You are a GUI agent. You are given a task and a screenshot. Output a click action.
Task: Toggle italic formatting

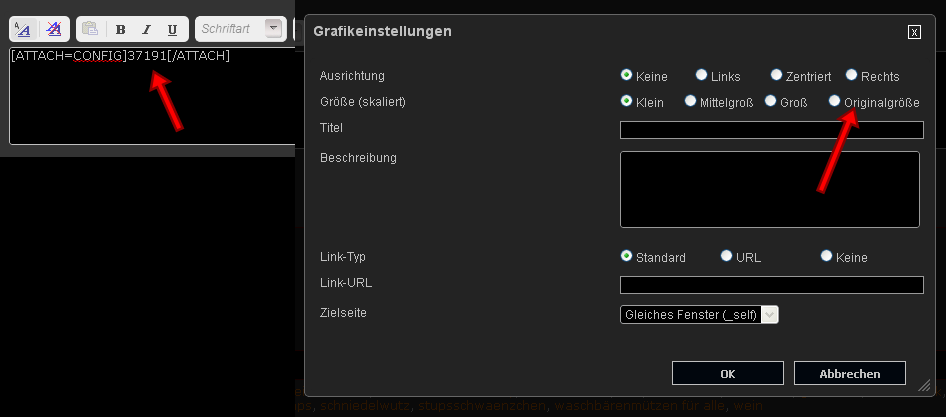tap(146, 30)
